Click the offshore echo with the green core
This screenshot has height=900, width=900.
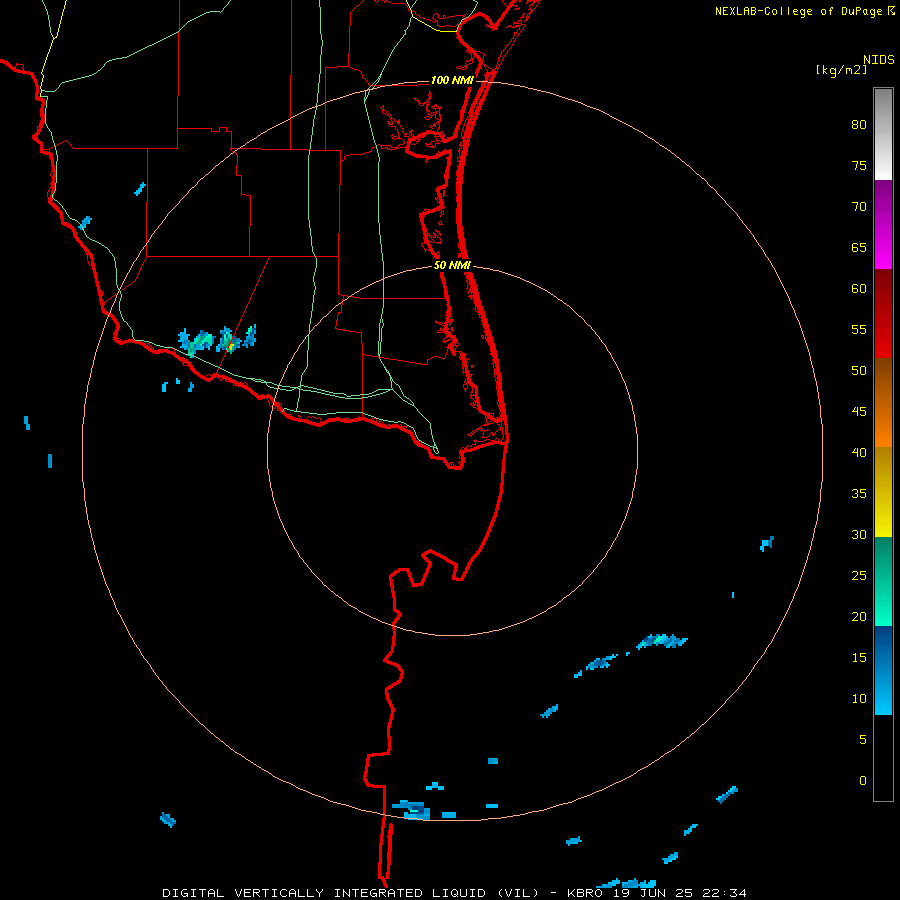coord(662,641)
